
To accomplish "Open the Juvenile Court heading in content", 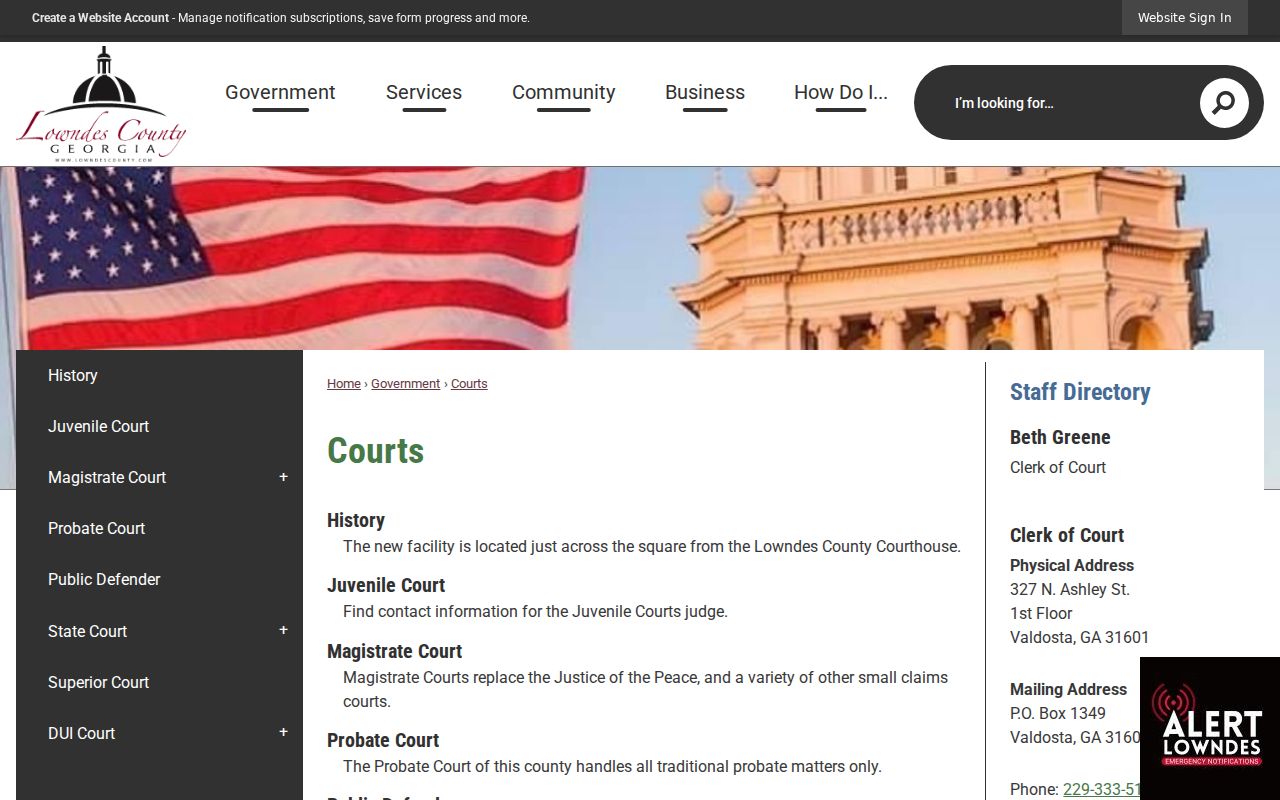I will tap(386, 585).
